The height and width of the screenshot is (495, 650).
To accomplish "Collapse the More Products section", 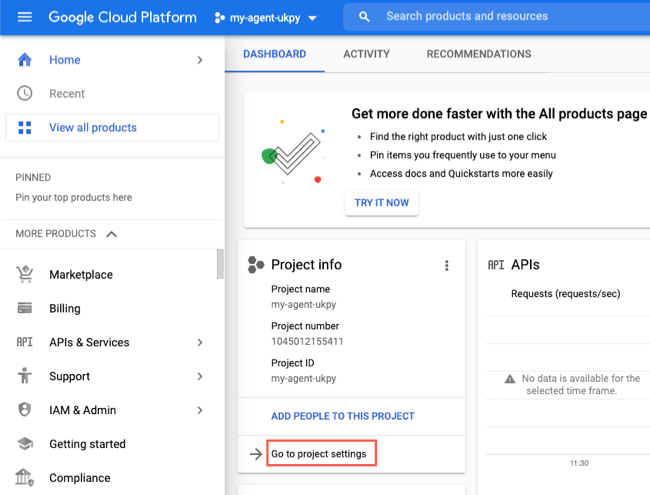I will pyautogui.click(x=111, y=234).
